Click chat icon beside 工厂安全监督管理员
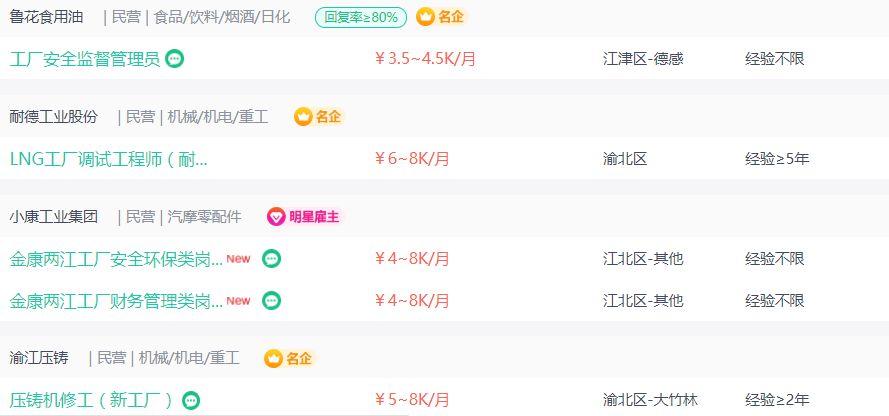The width and height of the screenshot is (889, 416). 175,58
